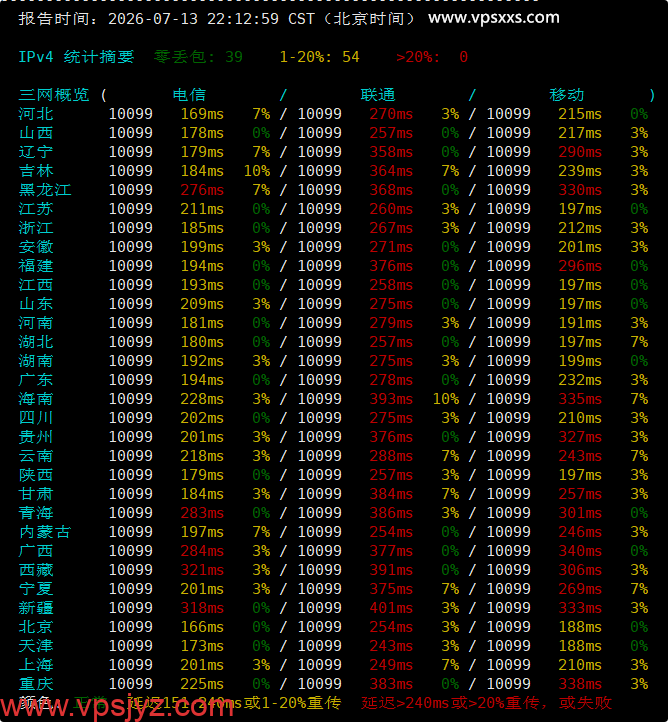Click the '联通' column header
This screenshot has height=722, width=668.
378,95
